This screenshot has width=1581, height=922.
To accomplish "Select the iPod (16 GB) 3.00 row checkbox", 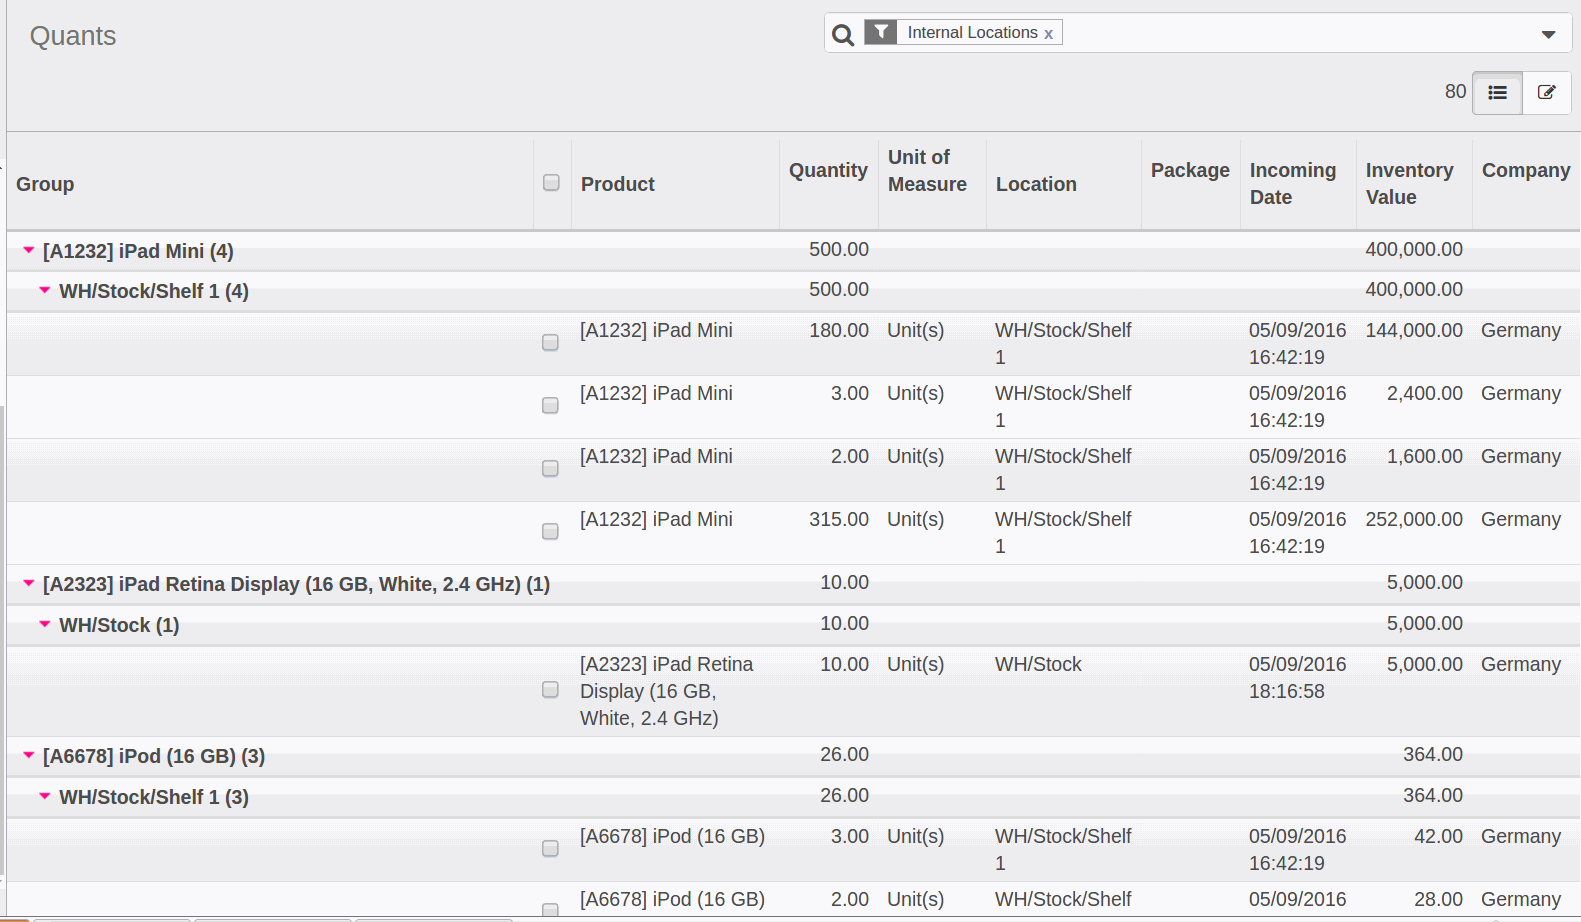I will coord(550,848).
